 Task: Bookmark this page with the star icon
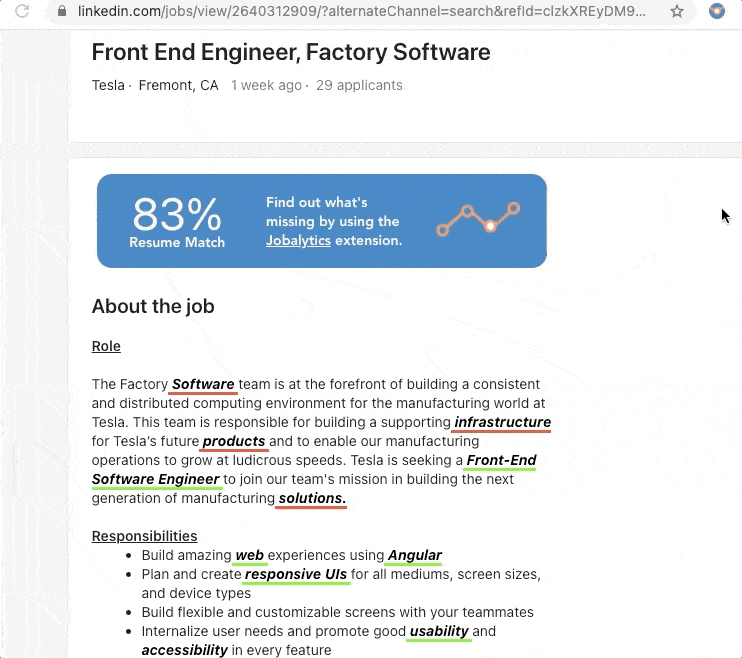677,11
